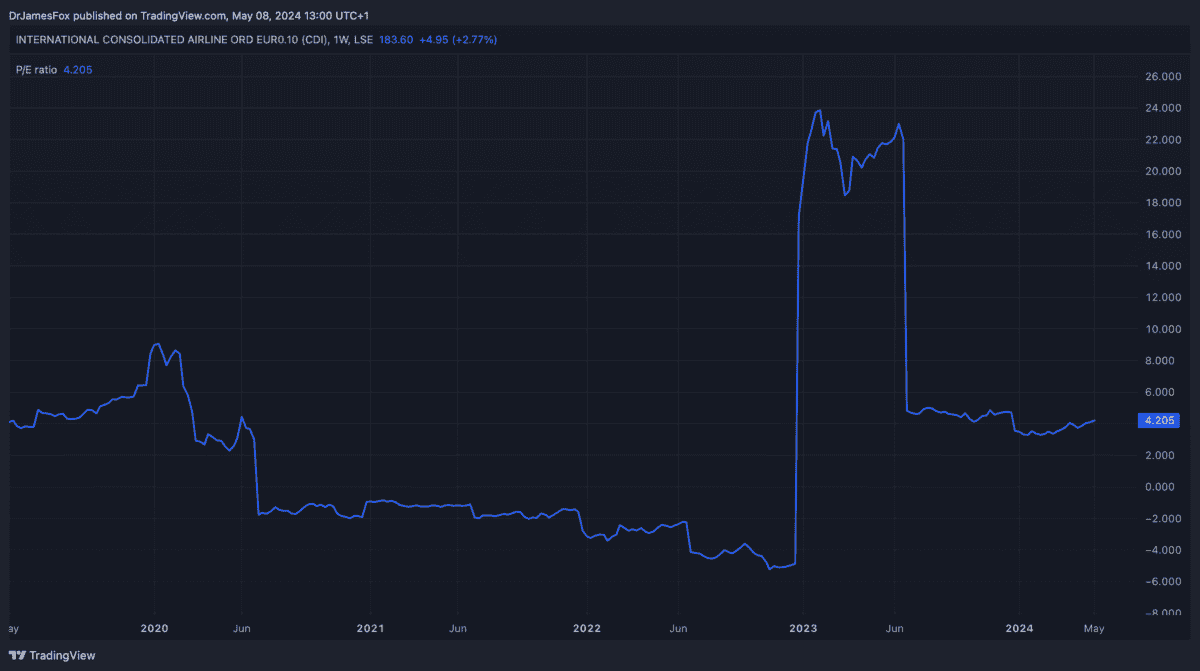Image resolution: width=1200 pixels, height=671 pixels.
Task: Click the 2024 label on time axis
Action: coord(1019,629)
